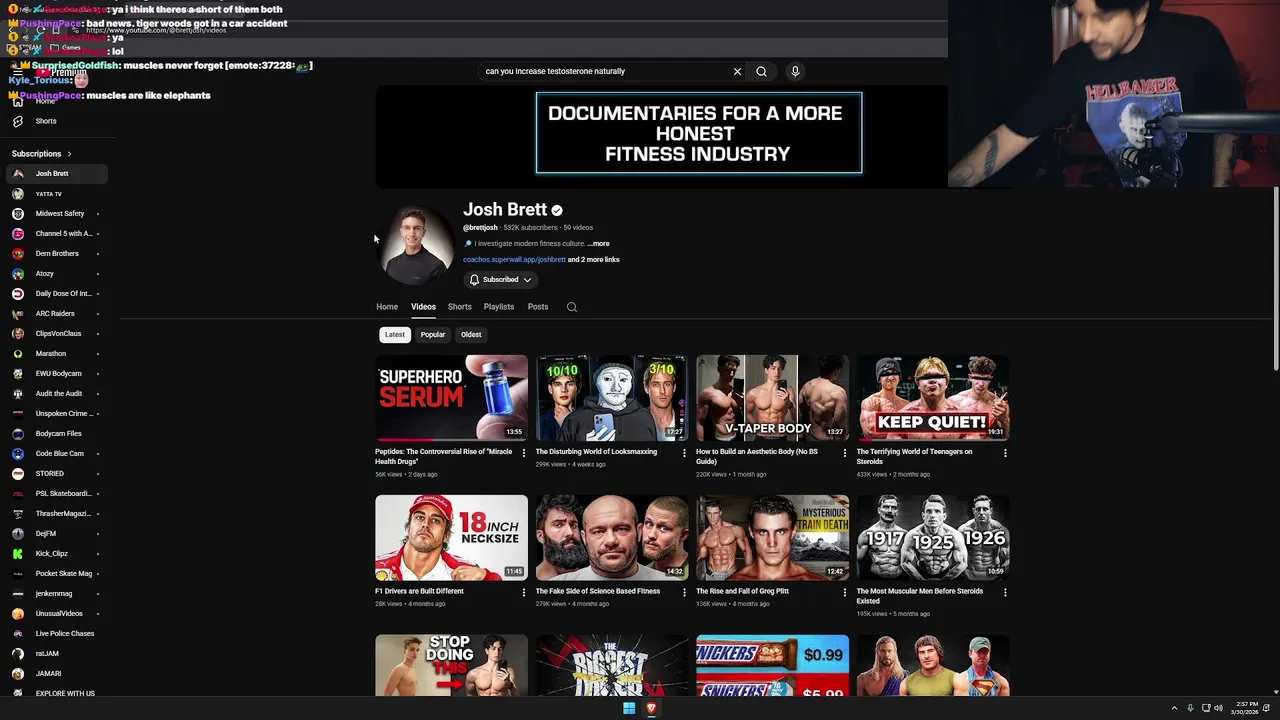The width and height of the screenshot is (1280, 720).
Task: Expand channel description with ...more
Action: [598, 244]
